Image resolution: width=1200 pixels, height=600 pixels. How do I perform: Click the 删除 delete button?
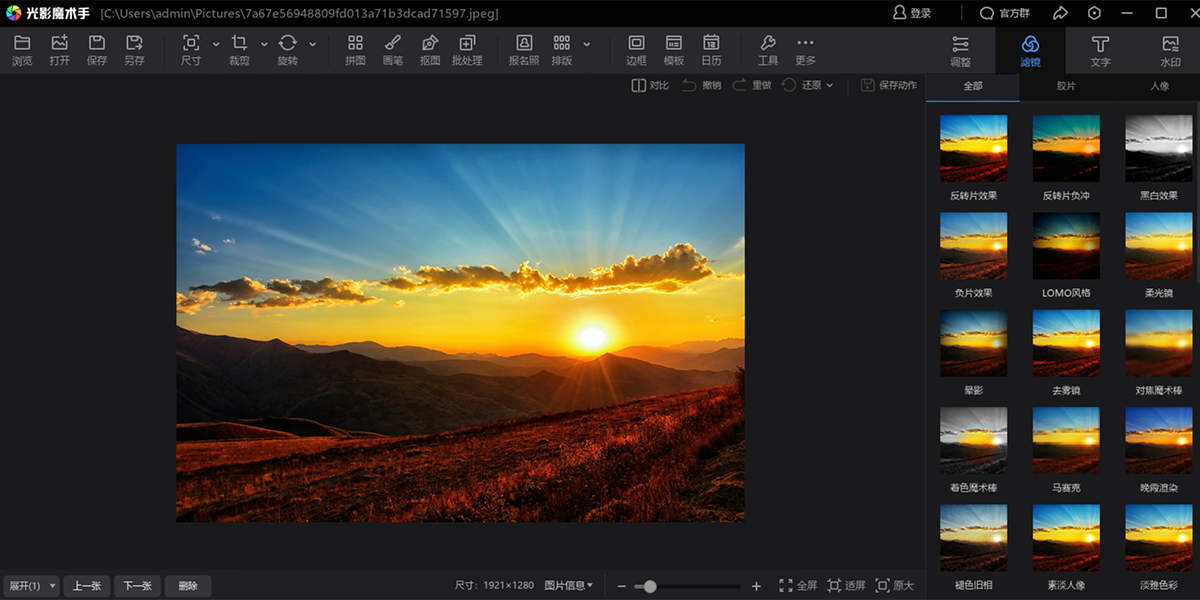(188, 586)
